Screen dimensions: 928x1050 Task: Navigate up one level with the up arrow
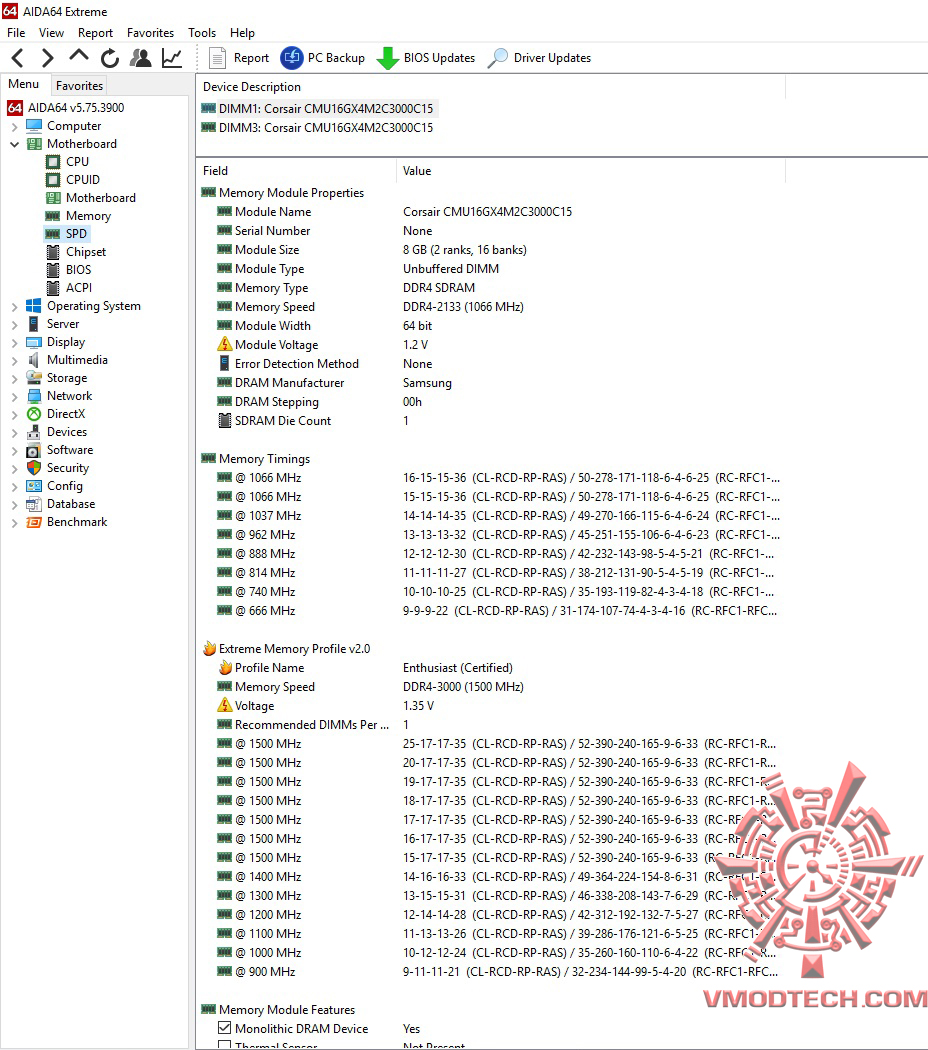click(78, 57)
